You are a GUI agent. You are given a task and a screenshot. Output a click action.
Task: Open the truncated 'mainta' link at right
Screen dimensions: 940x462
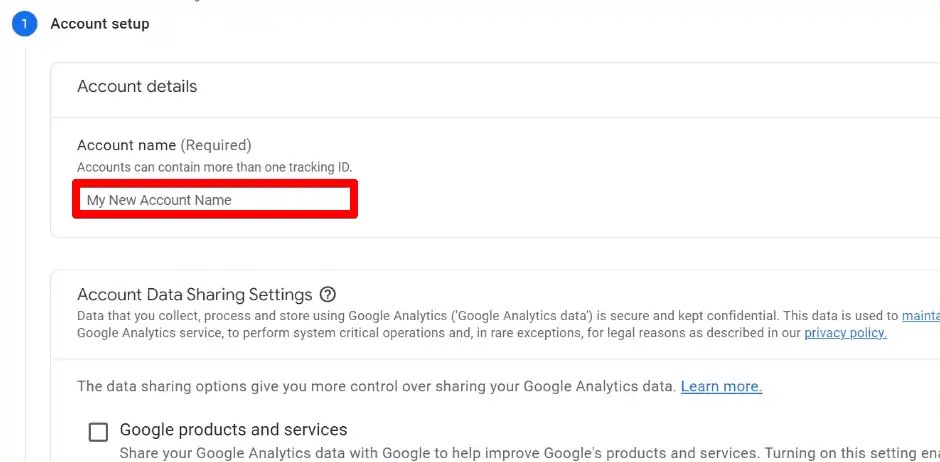(x=921, y=316)
